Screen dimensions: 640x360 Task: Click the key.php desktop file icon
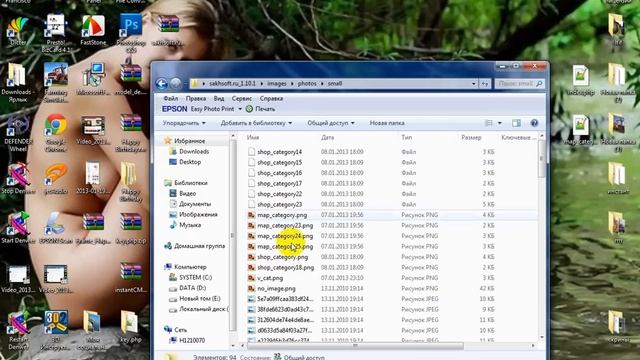click(130, 327)
